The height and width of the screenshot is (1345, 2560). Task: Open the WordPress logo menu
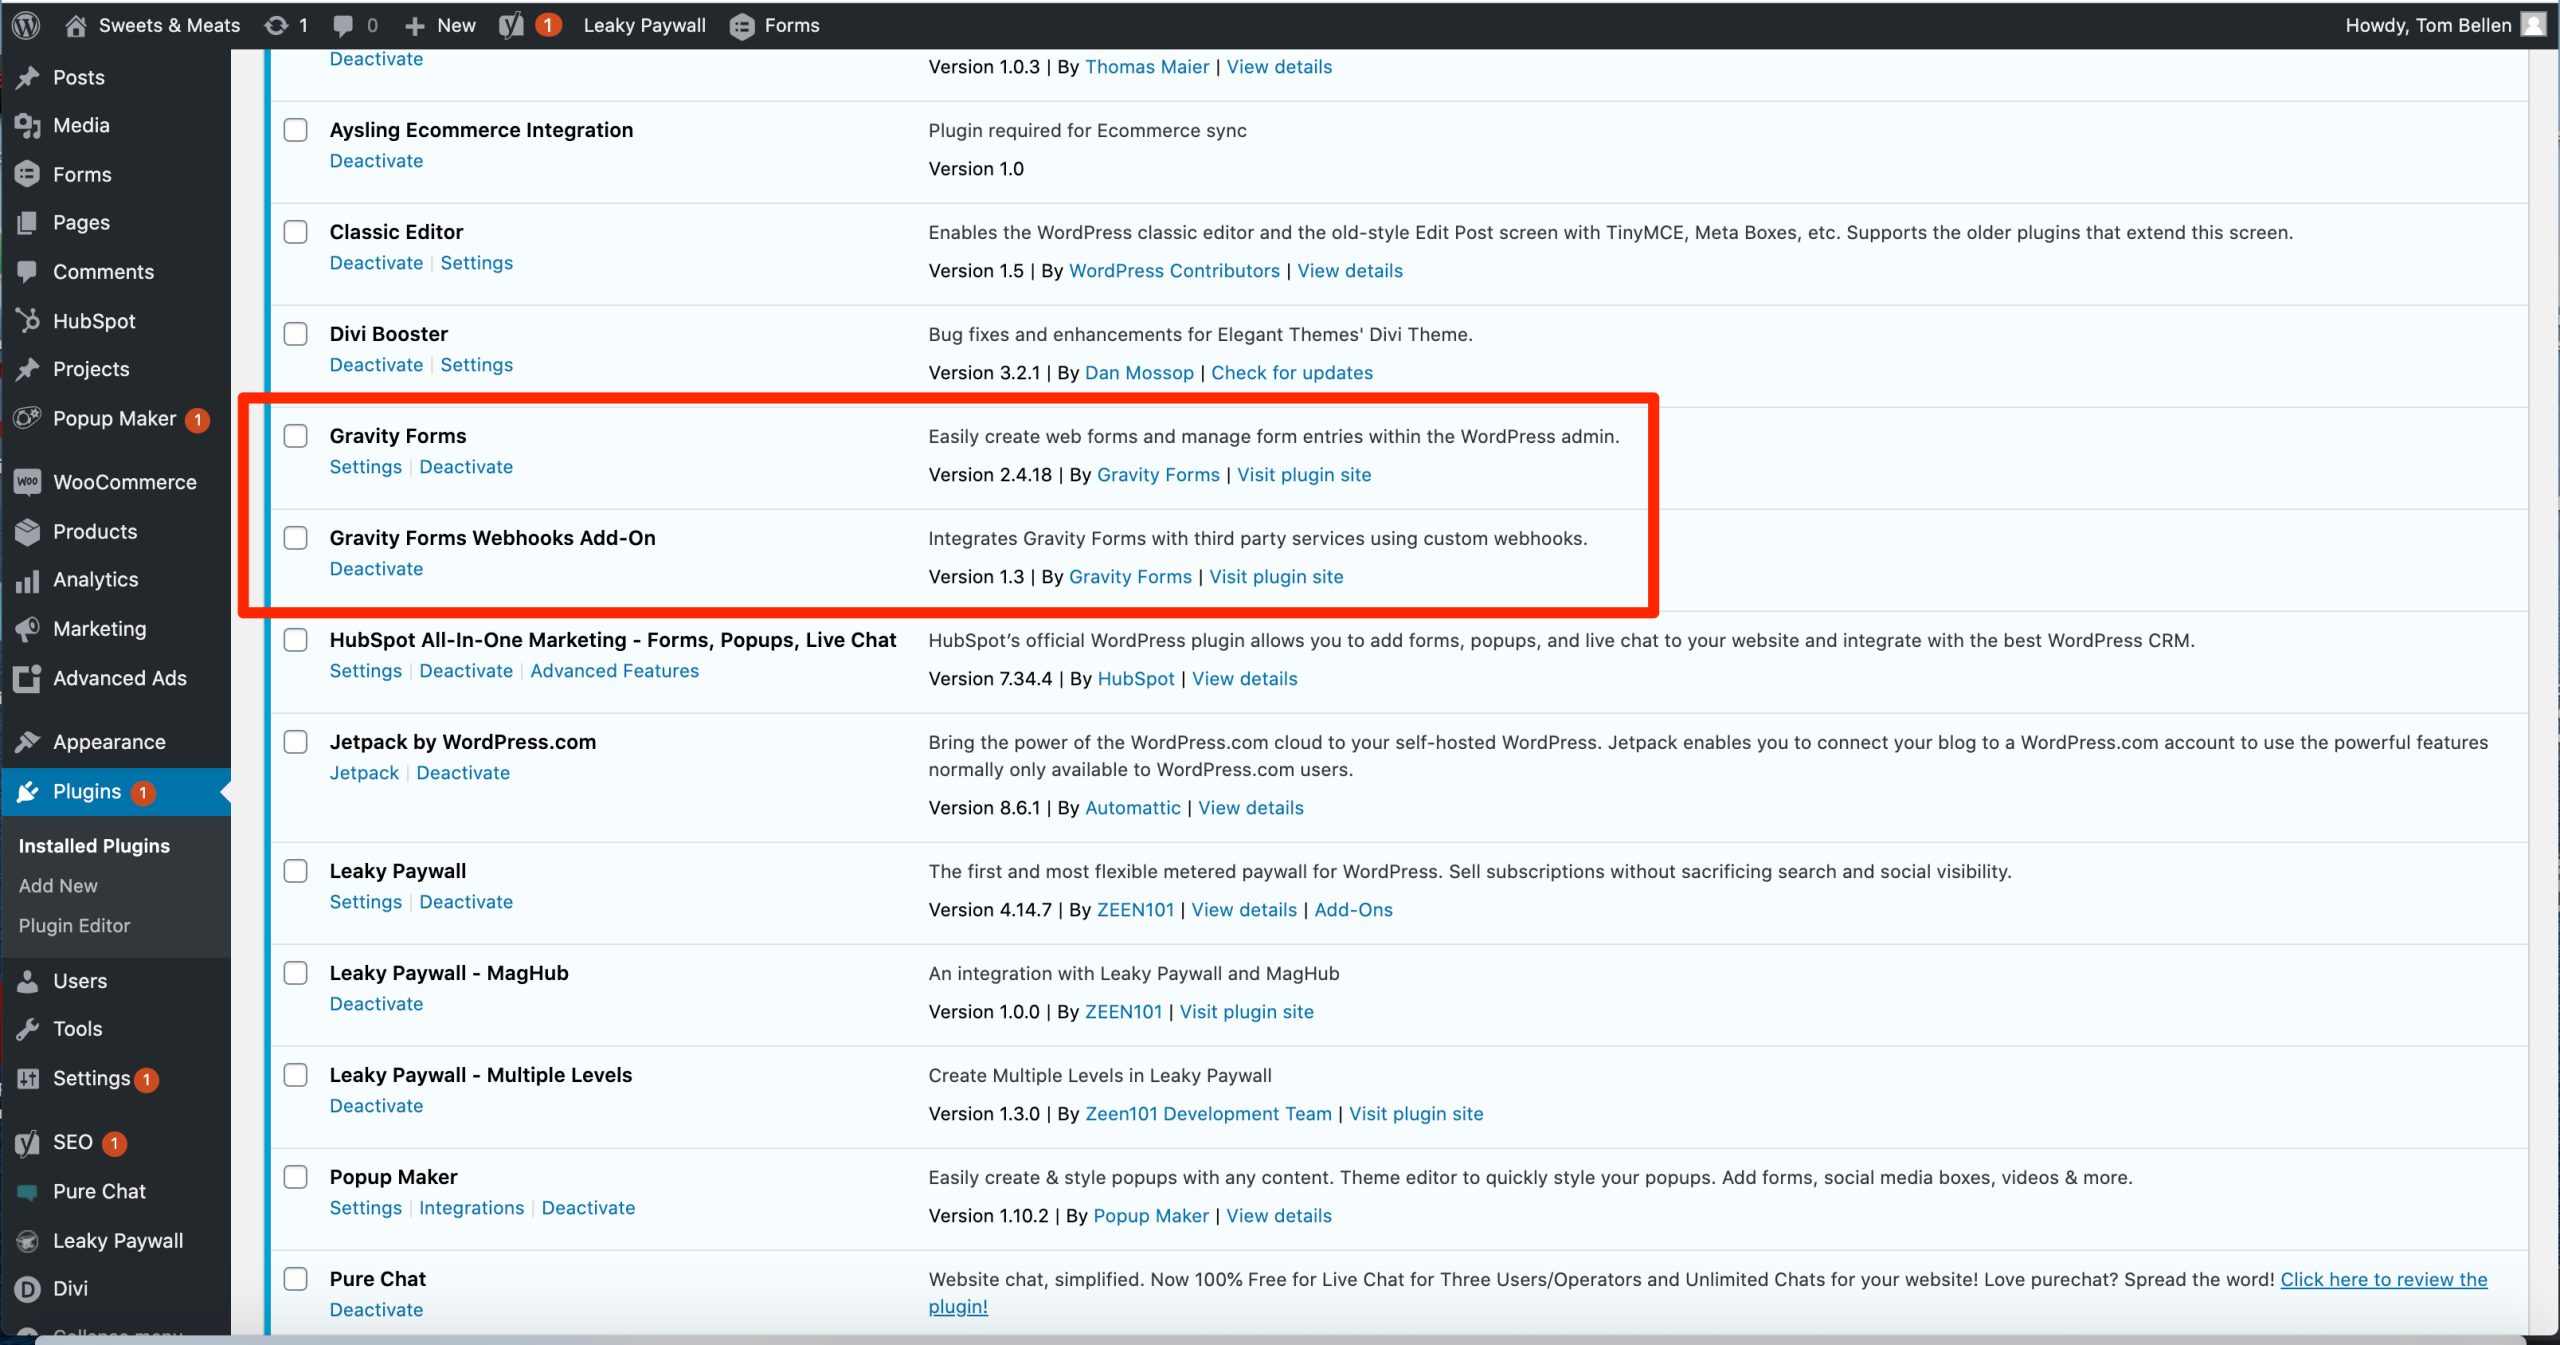pos(26,25)
